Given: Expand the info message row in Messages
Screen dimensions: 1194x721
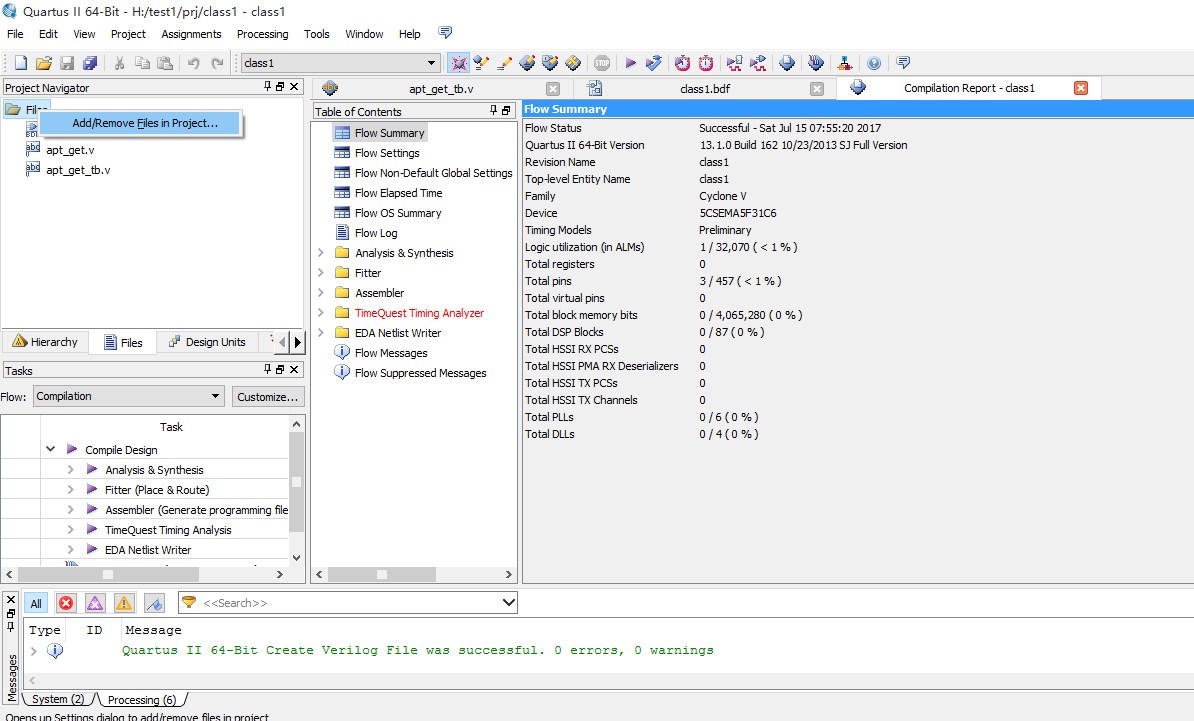Looking at the screenshot, I should tap(34, 651).
